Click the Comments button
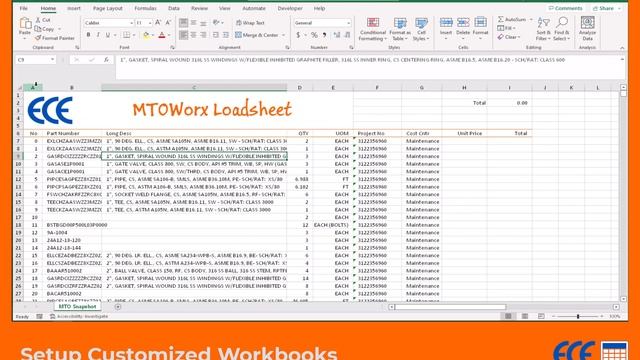Viewport: 640px width, 360px height. (565, 8)
